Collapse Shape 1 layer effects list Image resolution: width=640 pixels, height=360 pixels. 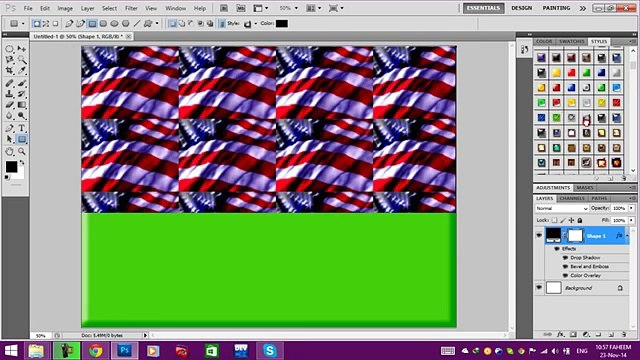[627, 236]
